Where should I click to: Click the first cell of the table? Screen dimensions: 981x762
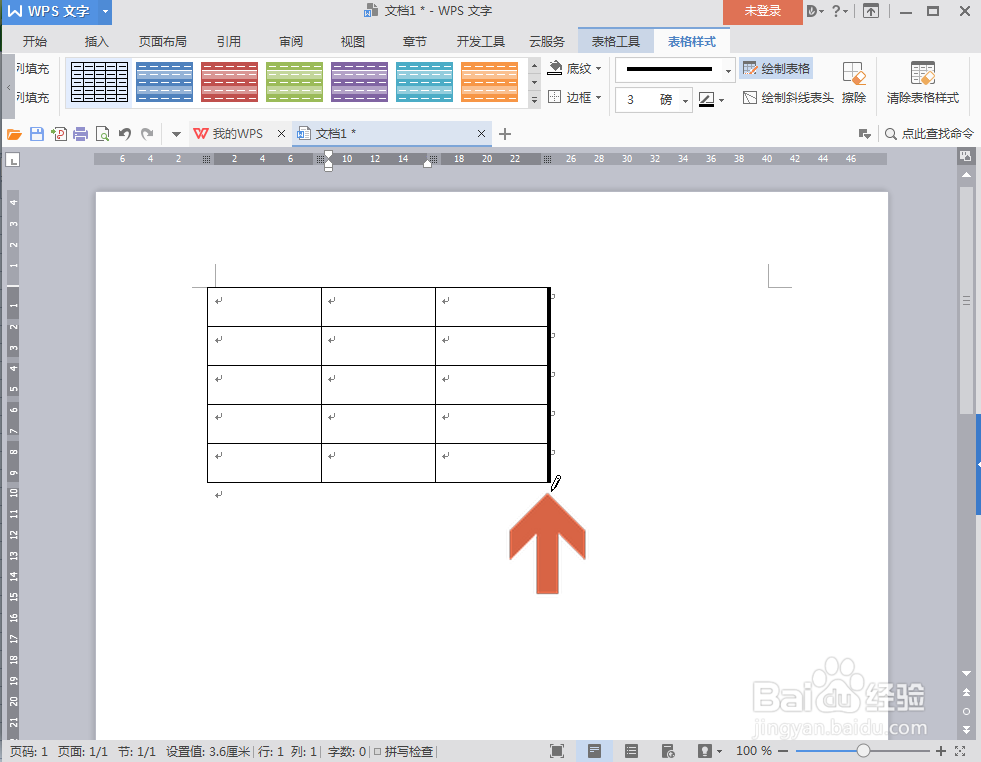[264, 307]
